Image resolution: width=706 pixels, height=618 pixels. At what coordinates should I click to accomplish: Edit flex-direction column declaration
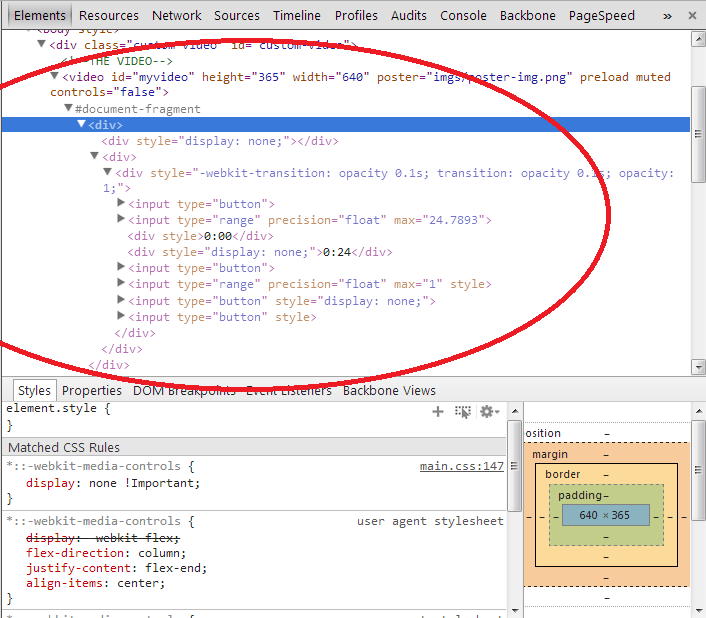click(106, 553)
